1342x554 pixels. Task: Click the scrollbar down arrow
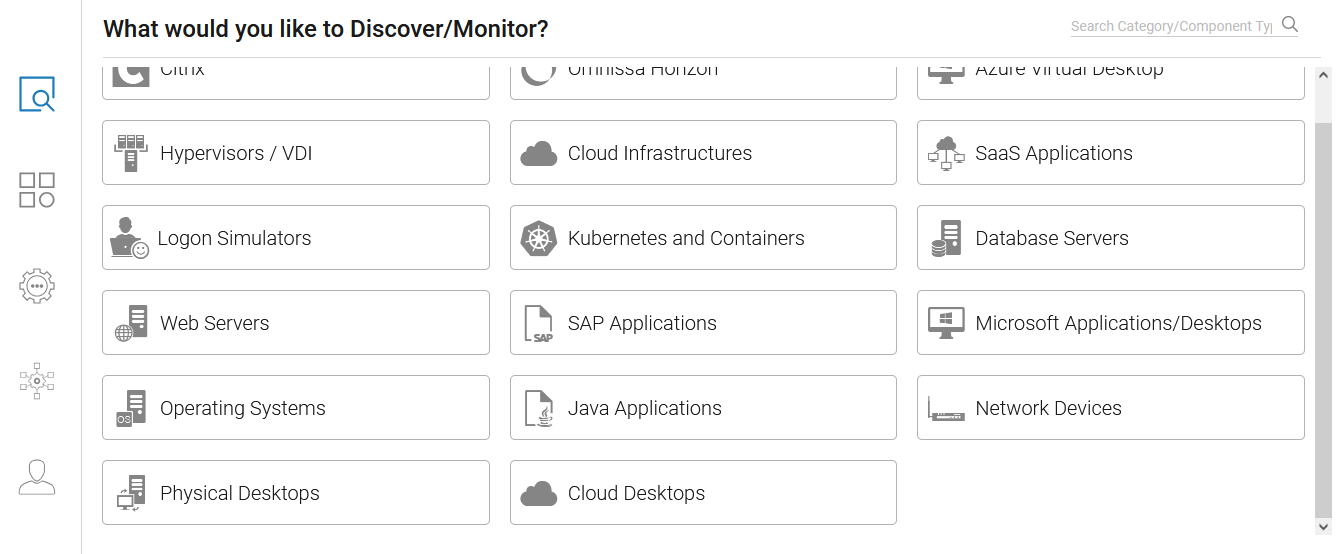[1324, 526]
